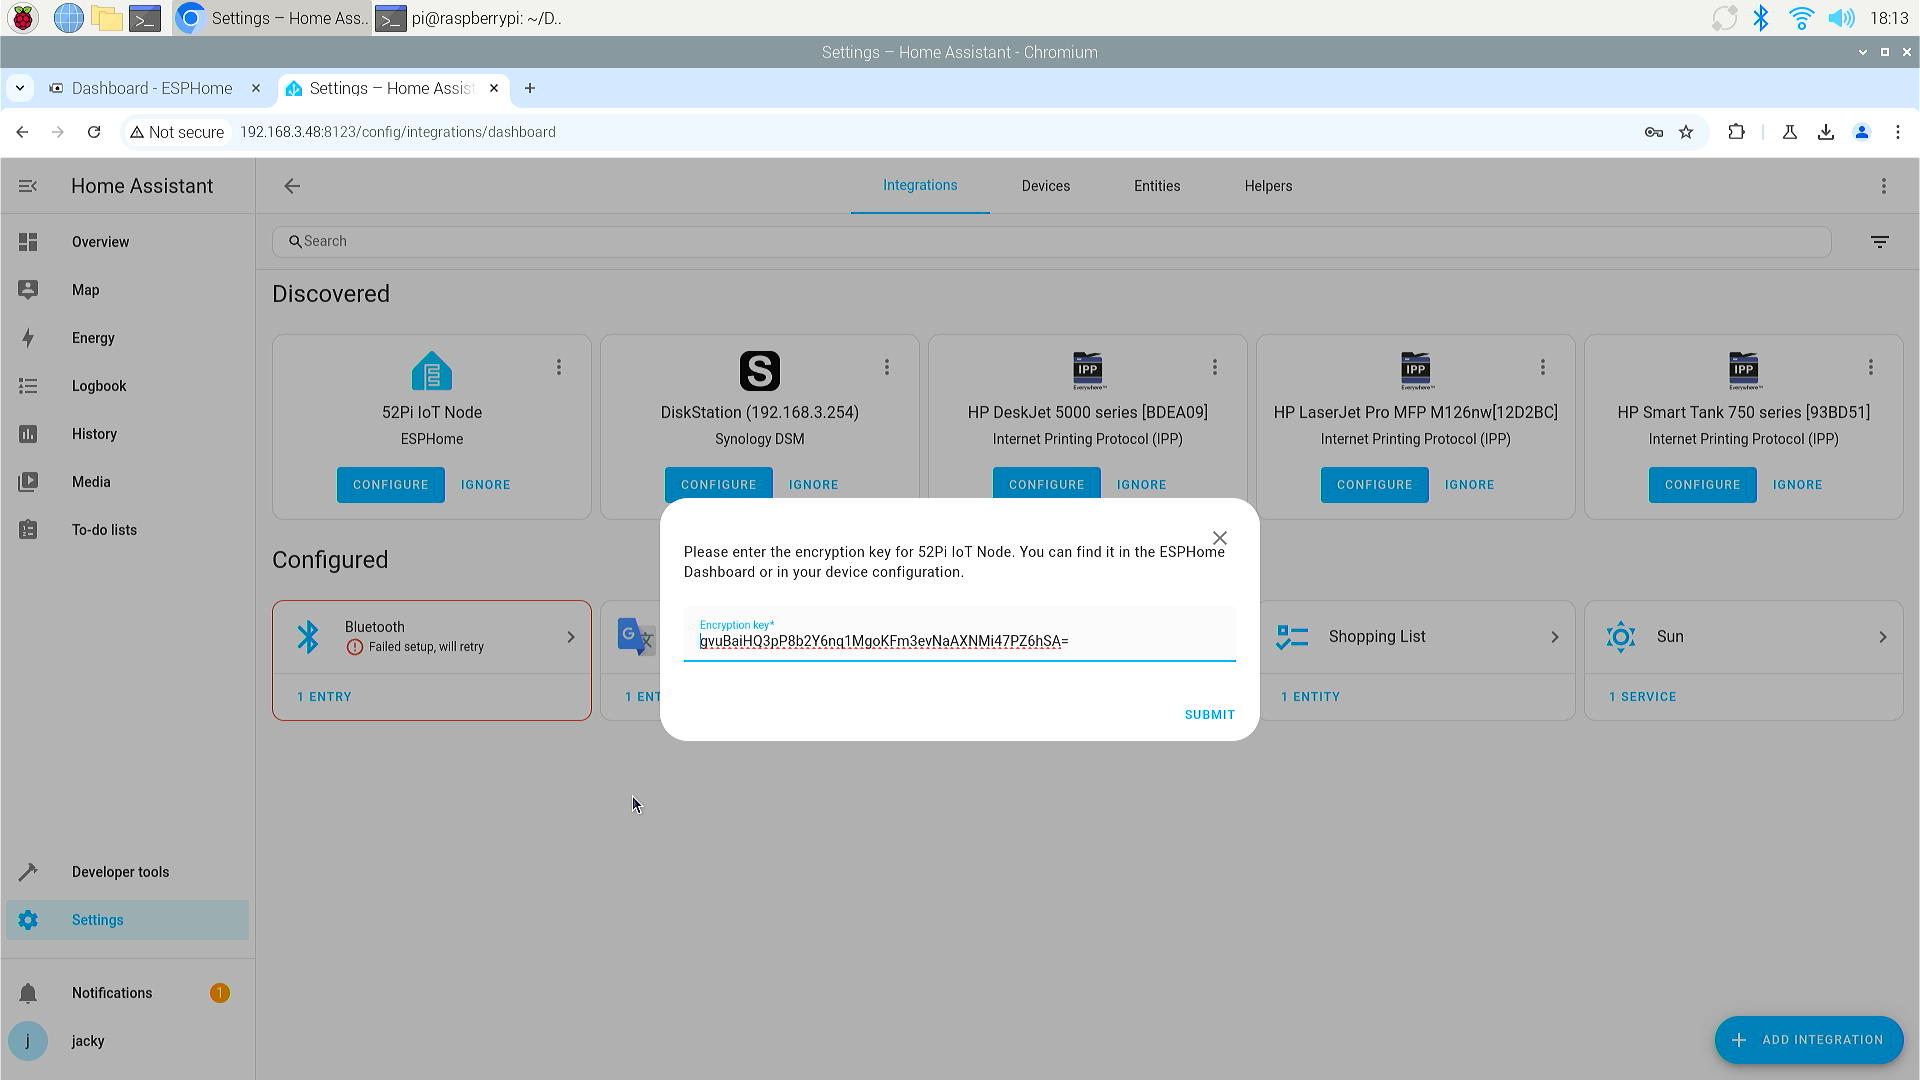Close the Dashboard - ESPHome tab

click(256, 88)
